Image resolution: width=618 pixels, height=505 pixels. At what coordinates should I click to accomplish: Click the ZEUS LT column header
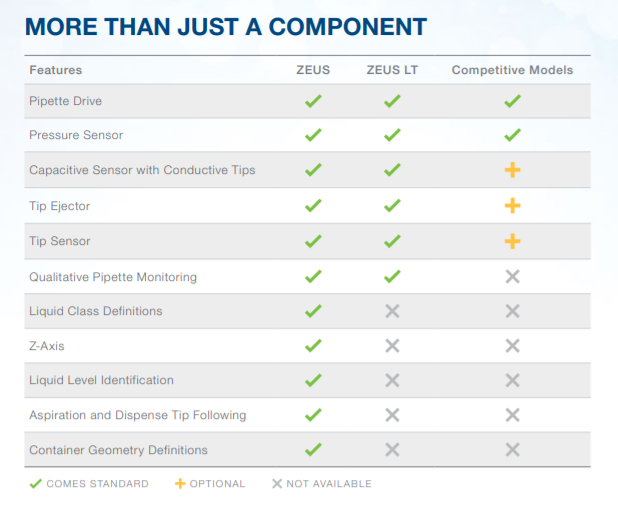pyautogui.click(x=392, y=70)
